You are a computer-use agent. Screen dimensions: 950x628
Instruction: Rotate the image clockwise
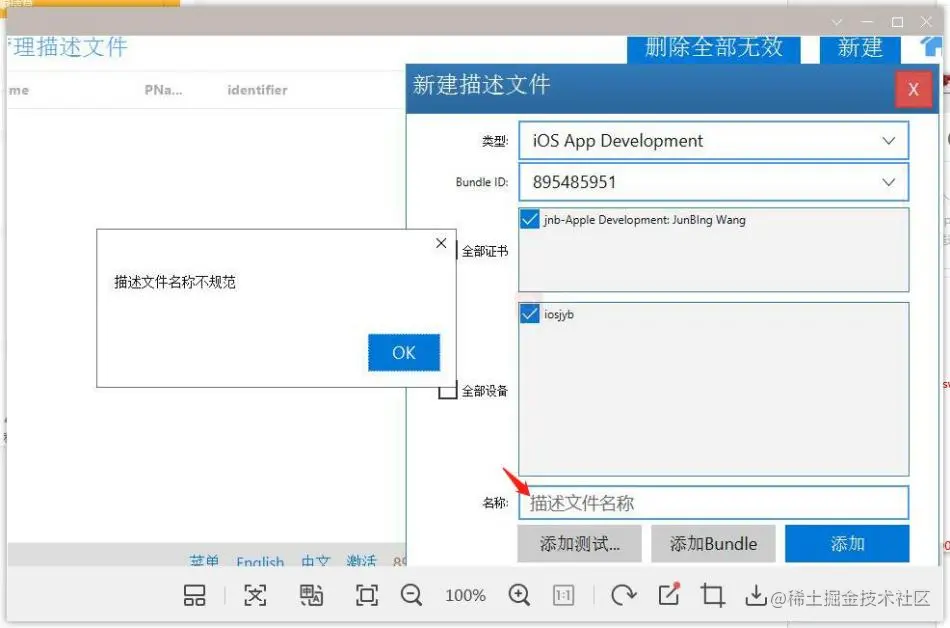(623, 595)
